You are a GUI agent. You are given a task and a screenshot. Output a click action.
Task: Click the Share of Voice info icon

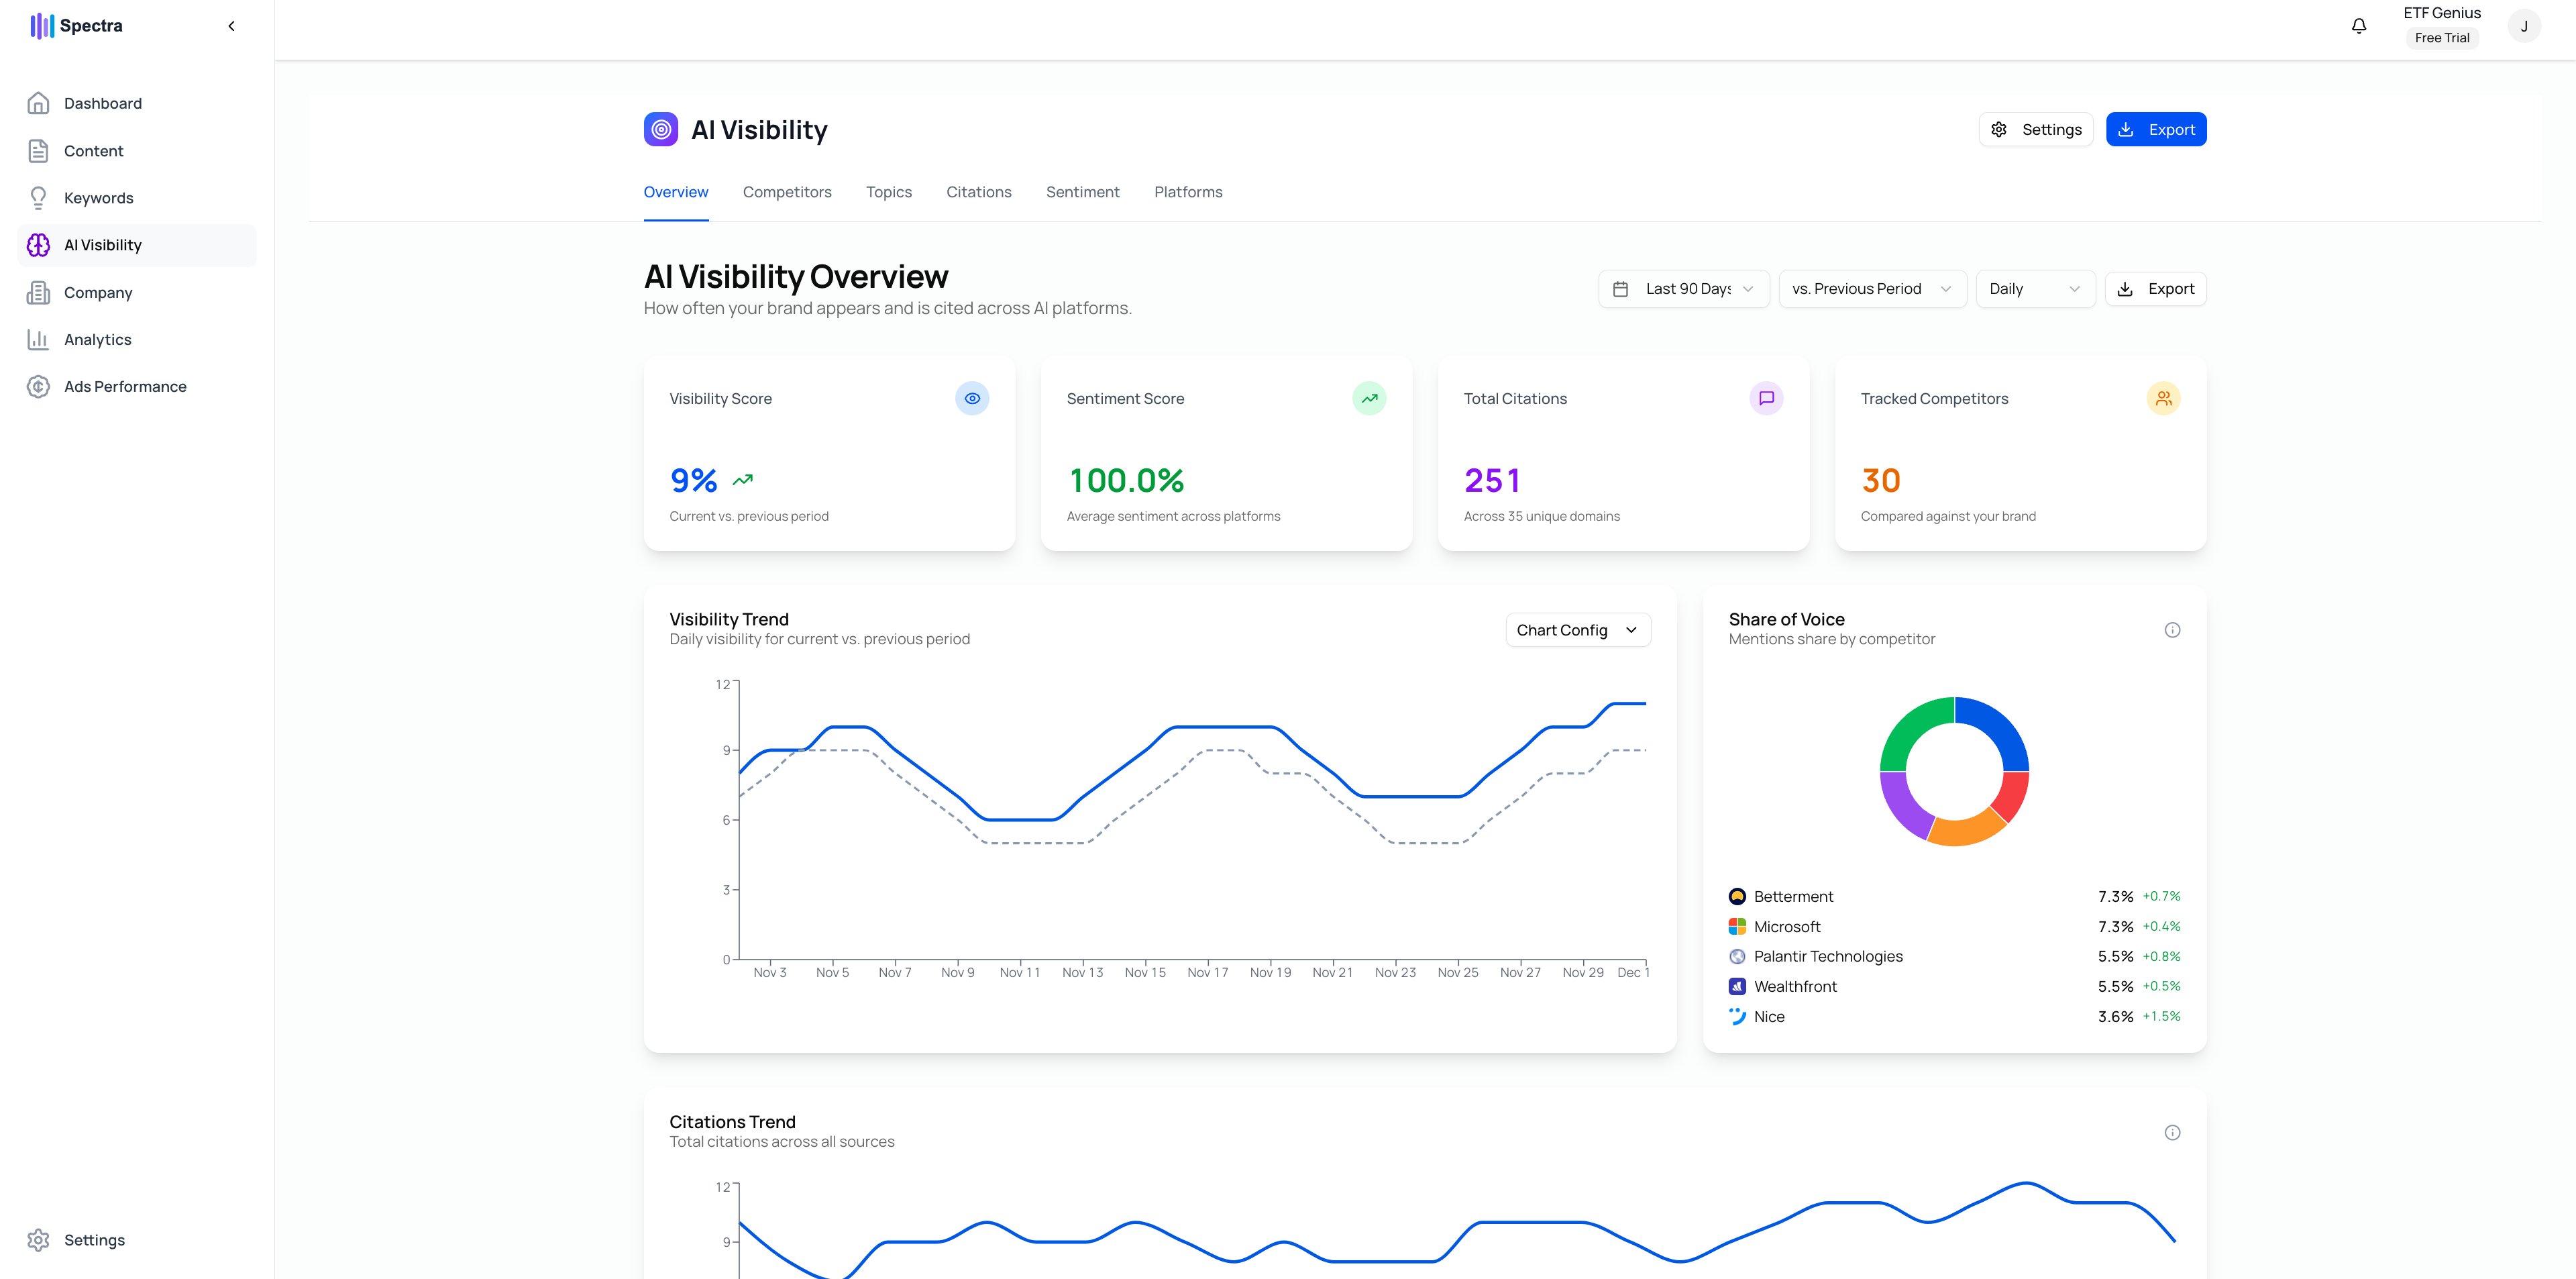2172,630
